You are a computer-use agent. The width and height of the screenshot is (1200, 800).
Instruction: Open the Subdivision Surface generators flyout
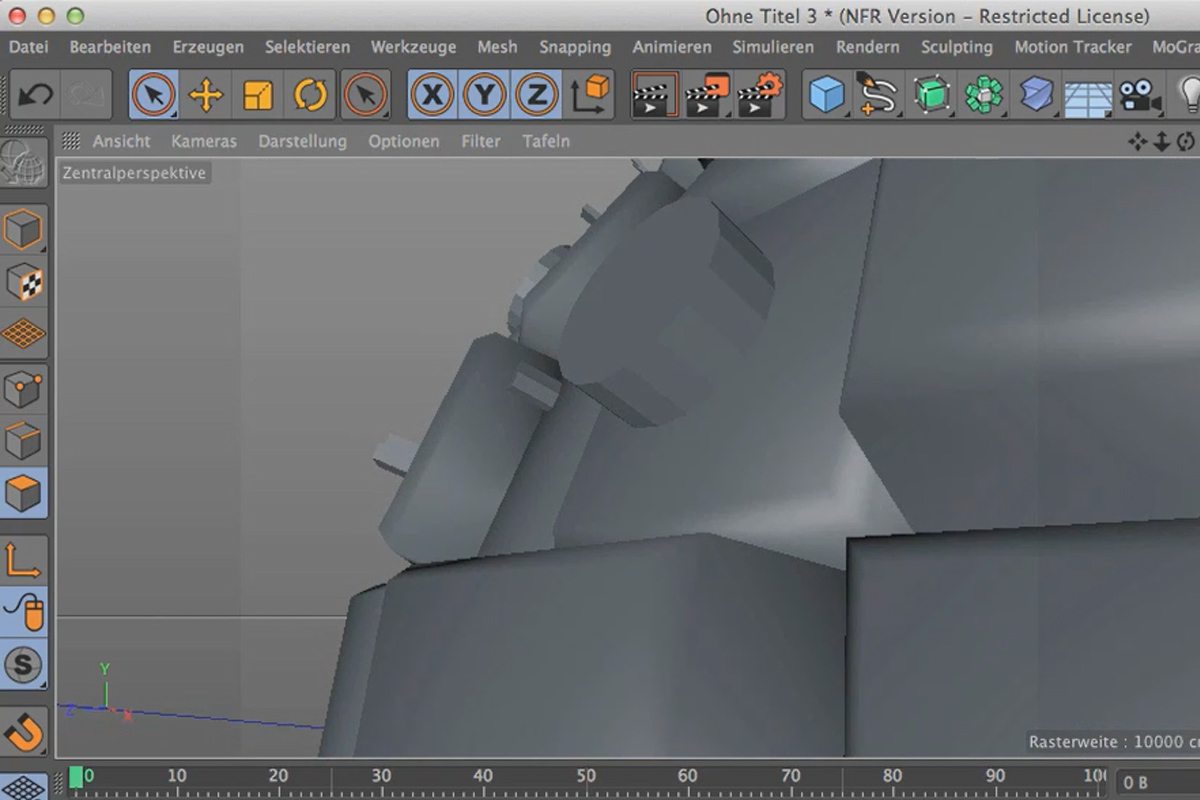(931, 96)
